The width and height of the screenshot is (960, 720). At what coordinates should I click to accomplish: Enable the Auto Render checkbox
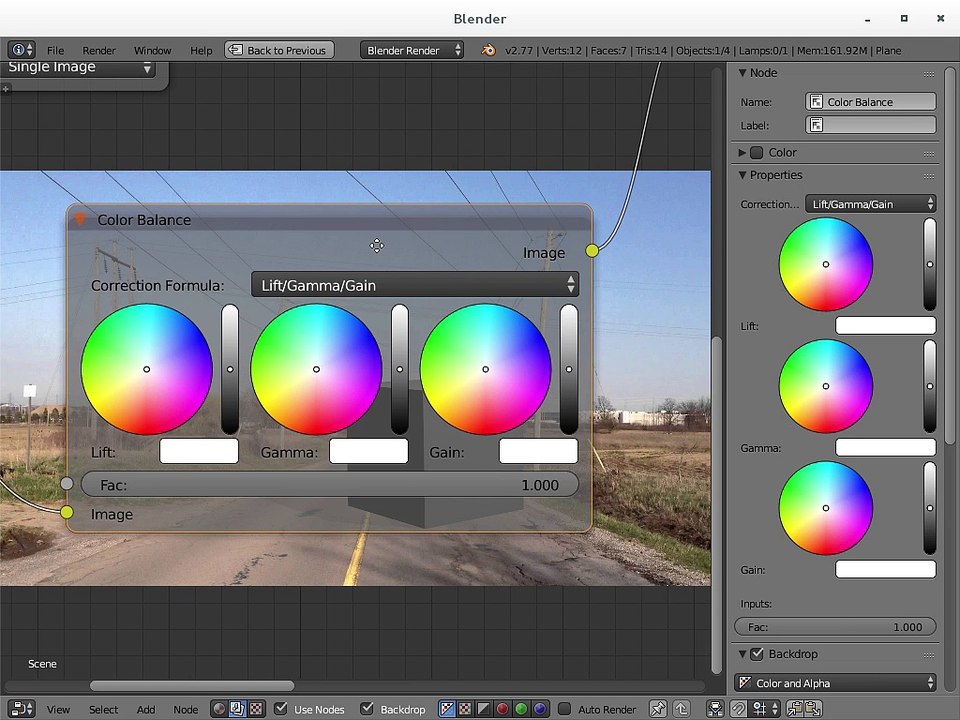(x=564, y=708)
